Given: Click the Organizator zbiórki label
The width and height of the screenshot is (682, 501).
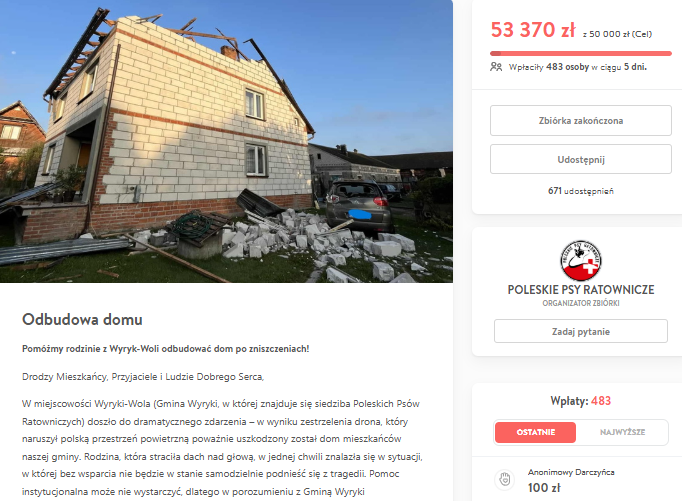Looking at the screenshot, I should click(x=581, y=303).
